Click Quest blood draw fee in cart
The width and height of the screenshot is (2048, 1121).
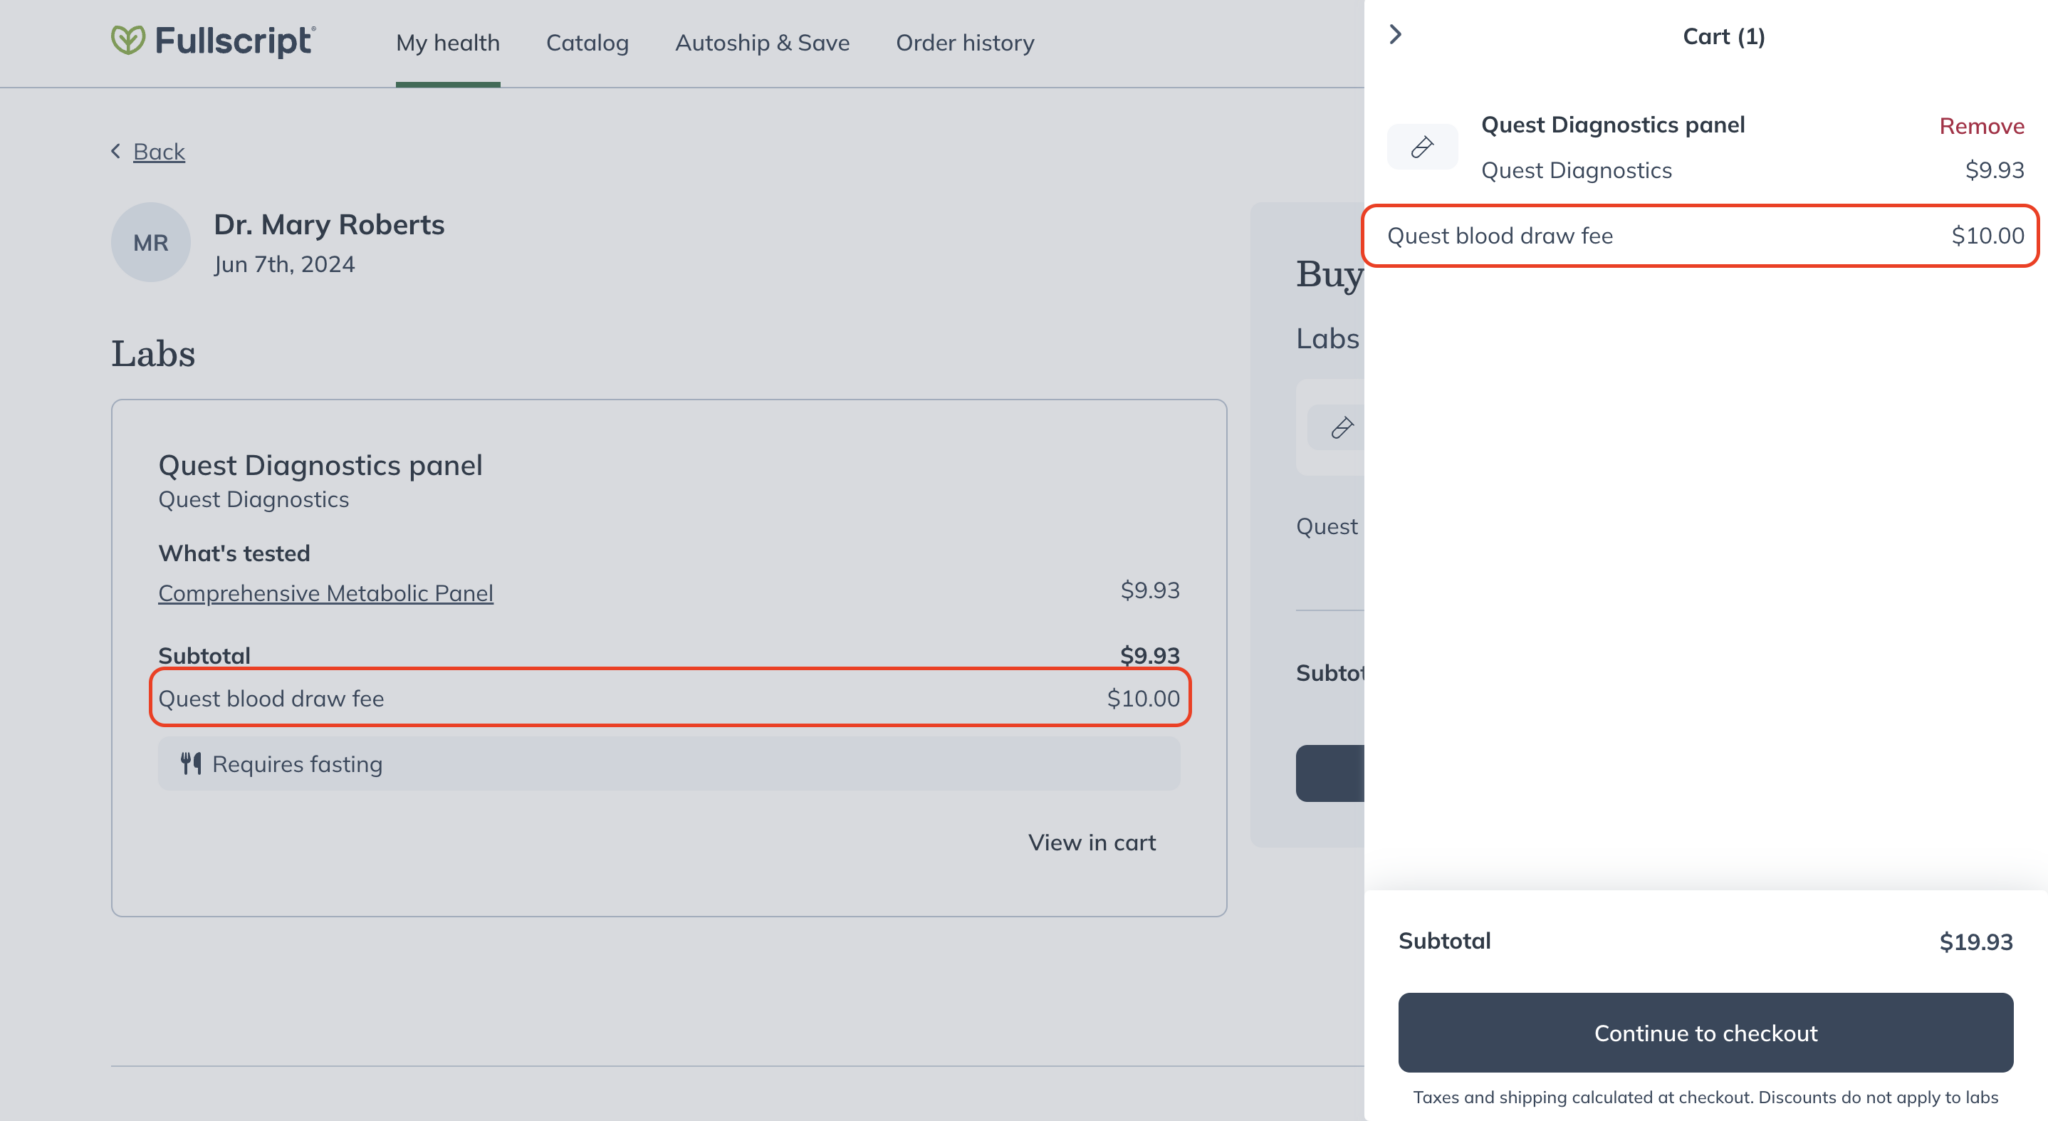click(1499, 236)
